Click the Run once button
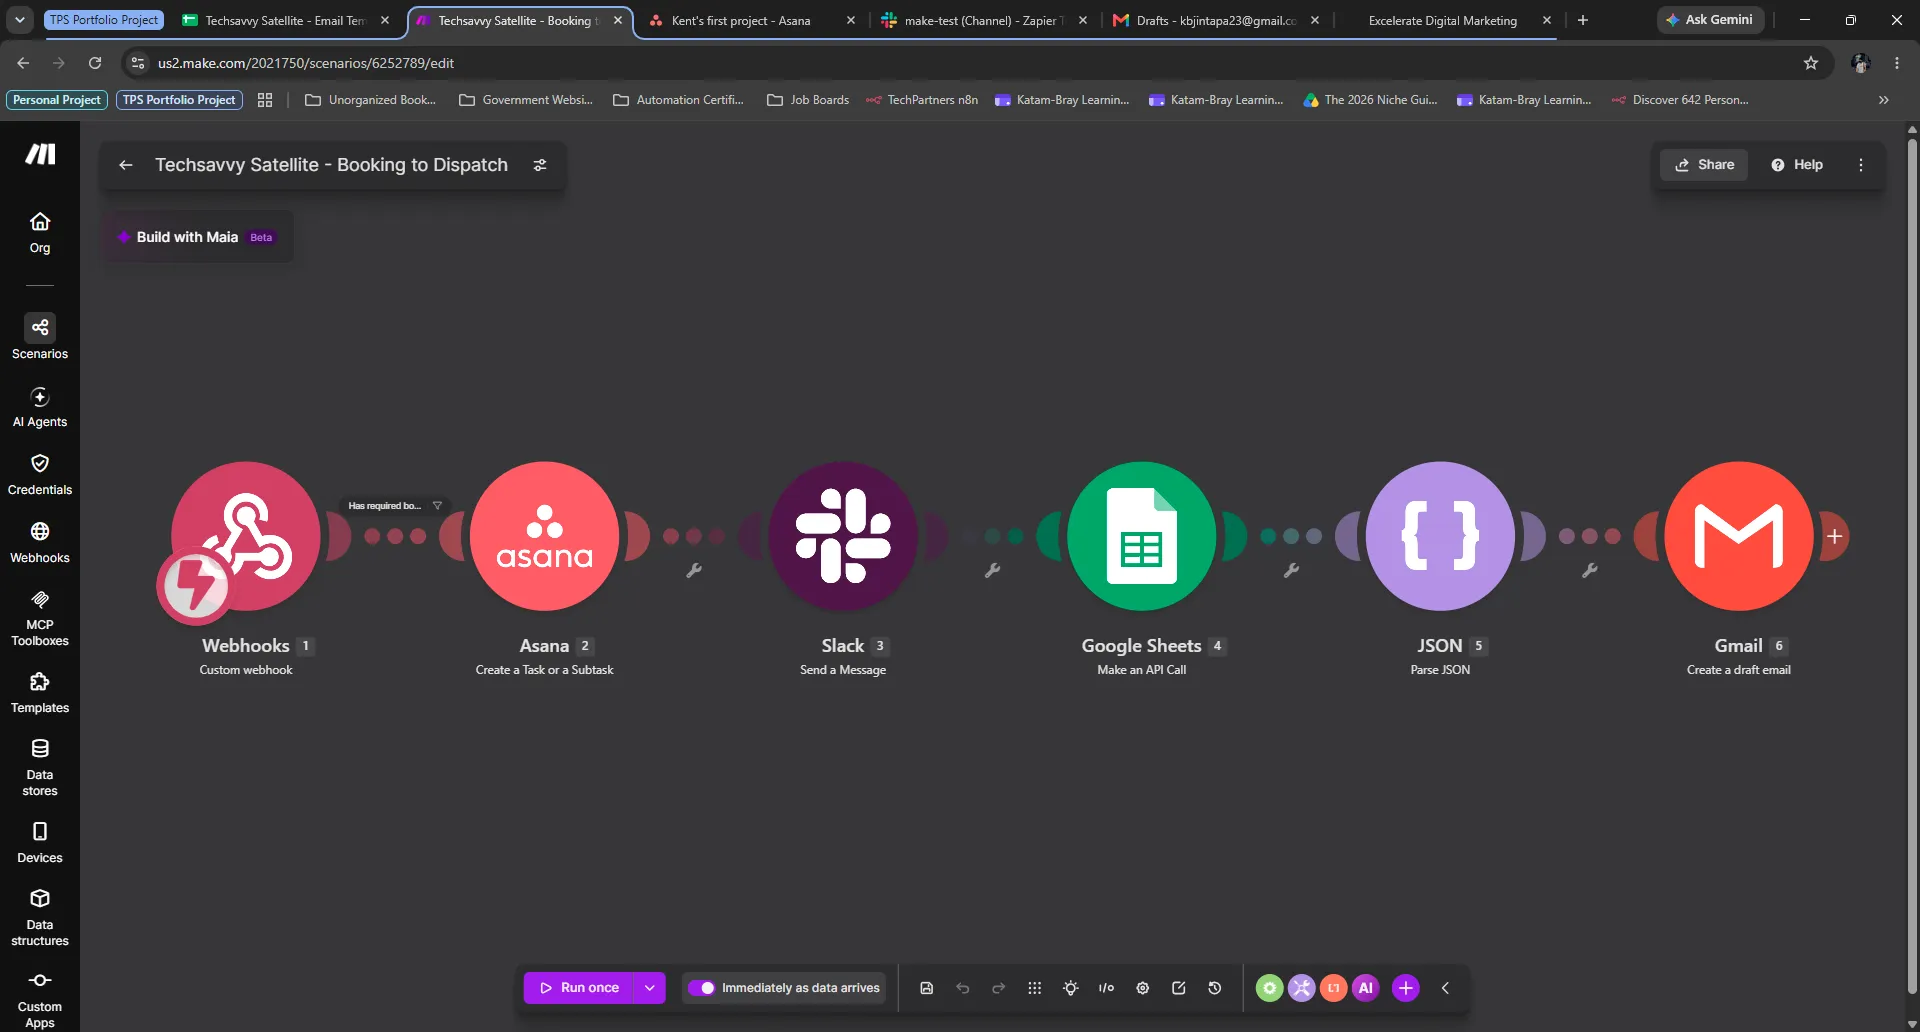 click(580, 988)
